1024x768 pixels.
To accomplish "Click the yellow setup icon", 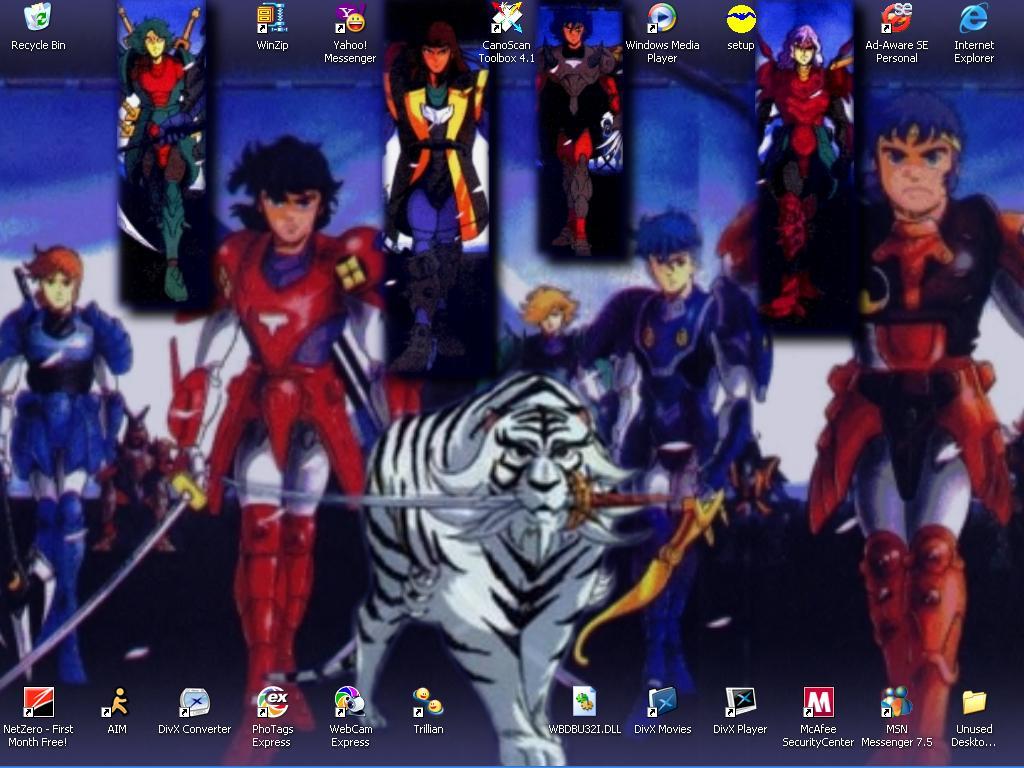I will [741, 18].
